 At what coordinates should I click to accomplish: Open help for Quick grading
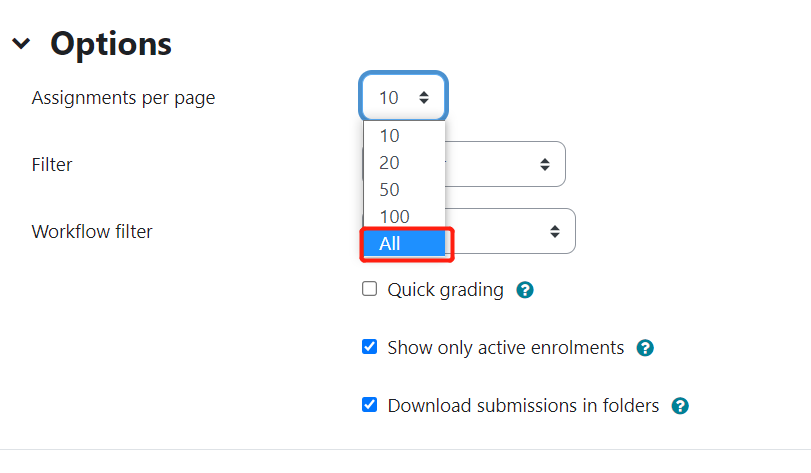point(524,290)
